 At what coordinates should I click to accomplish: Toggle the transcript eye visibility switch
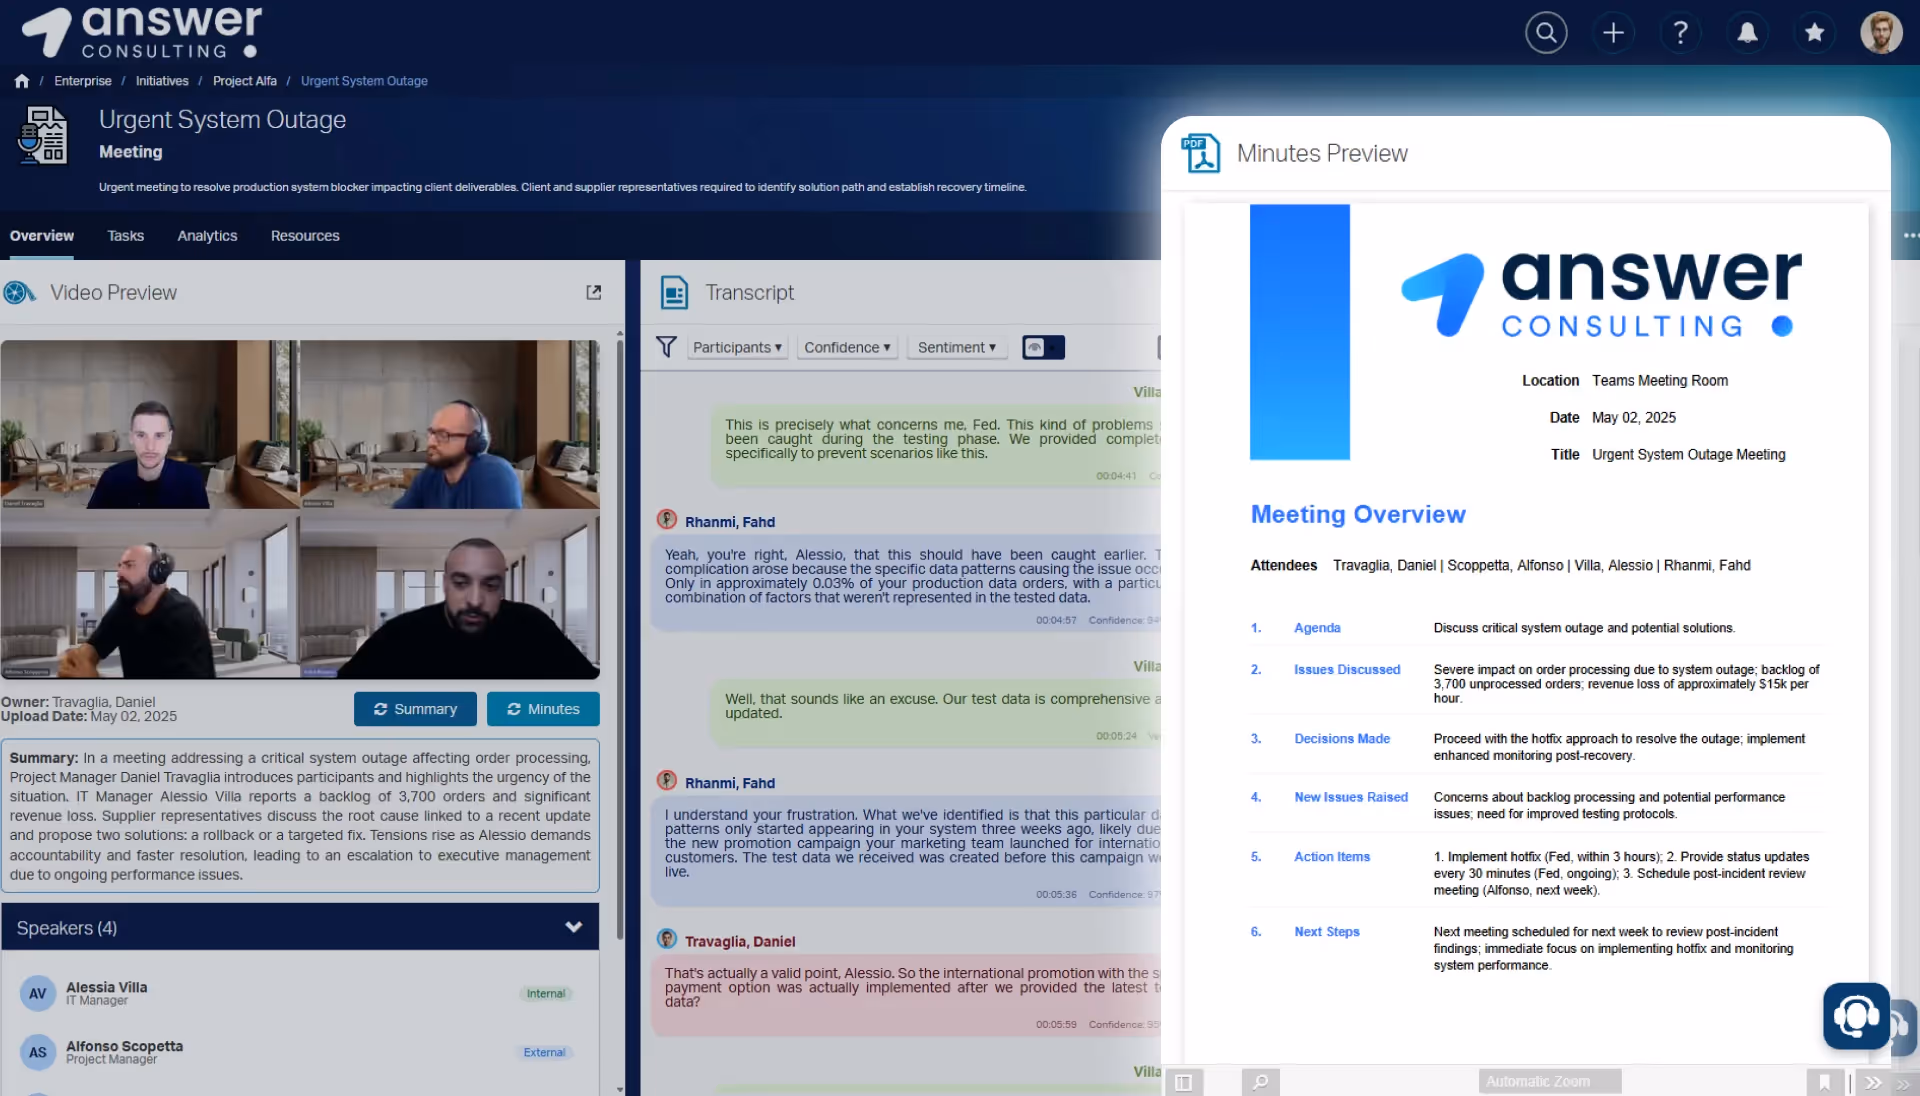coord(1043,347)
